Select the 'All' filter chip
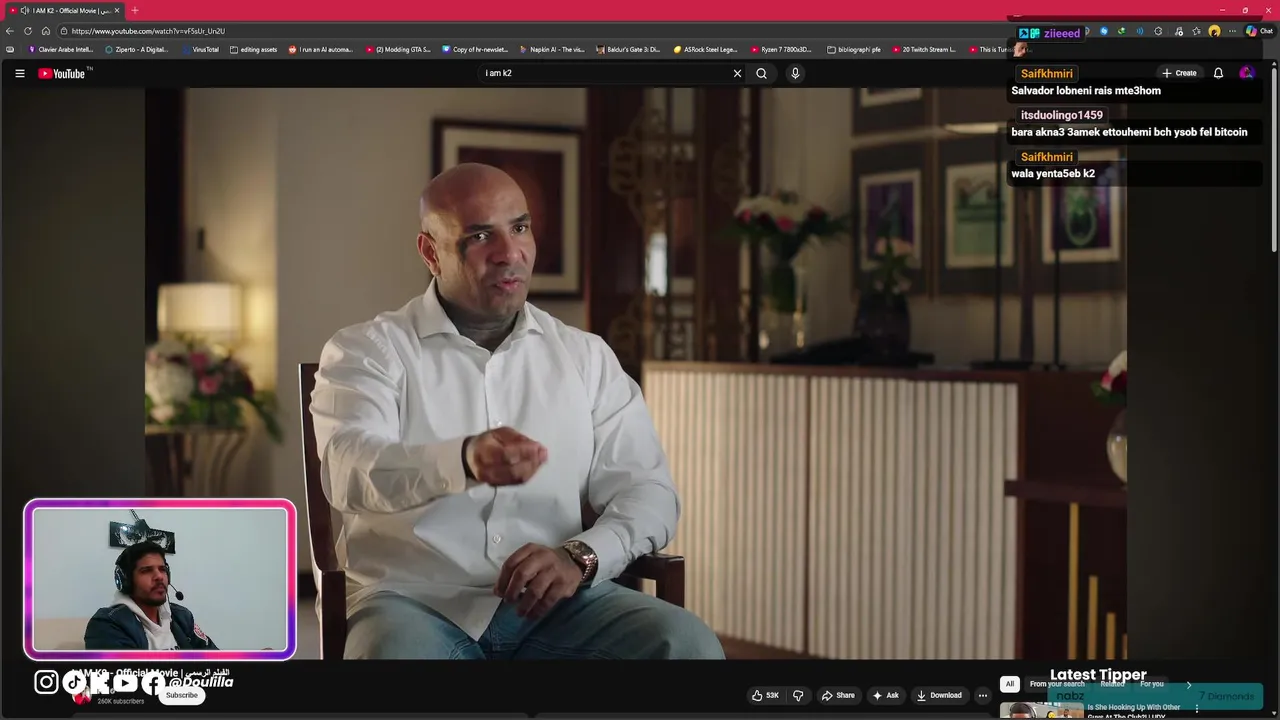 tap(1010, 684)
